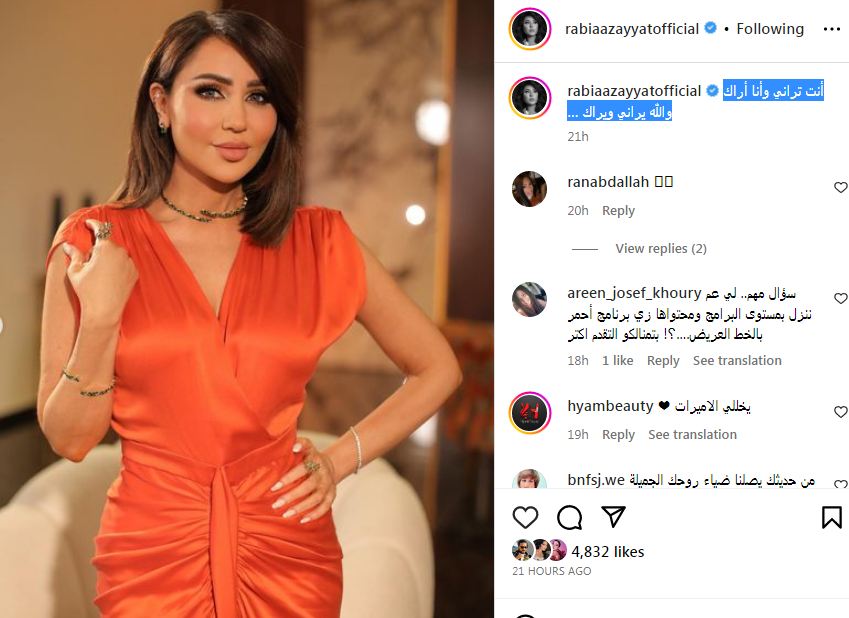
Task: Like hyambeauty's comment heart
Action: click(840, 412)
